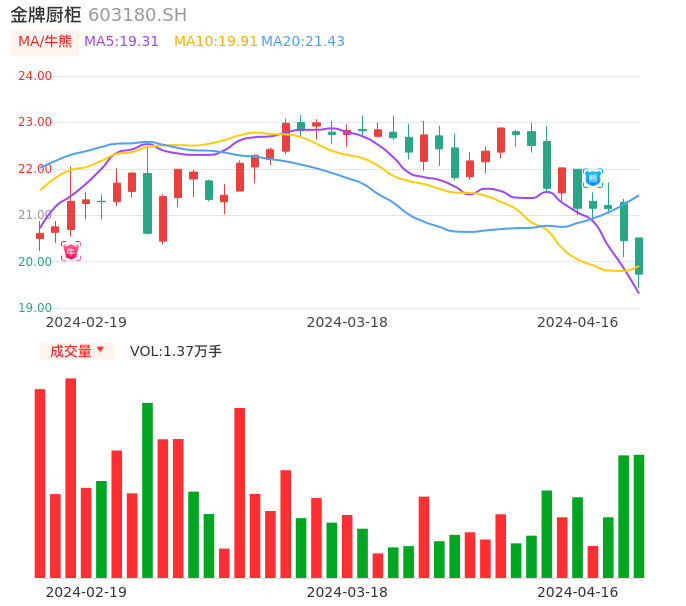
Task: Click the blue bear (熊) signal marker
Action: point(593,178)
